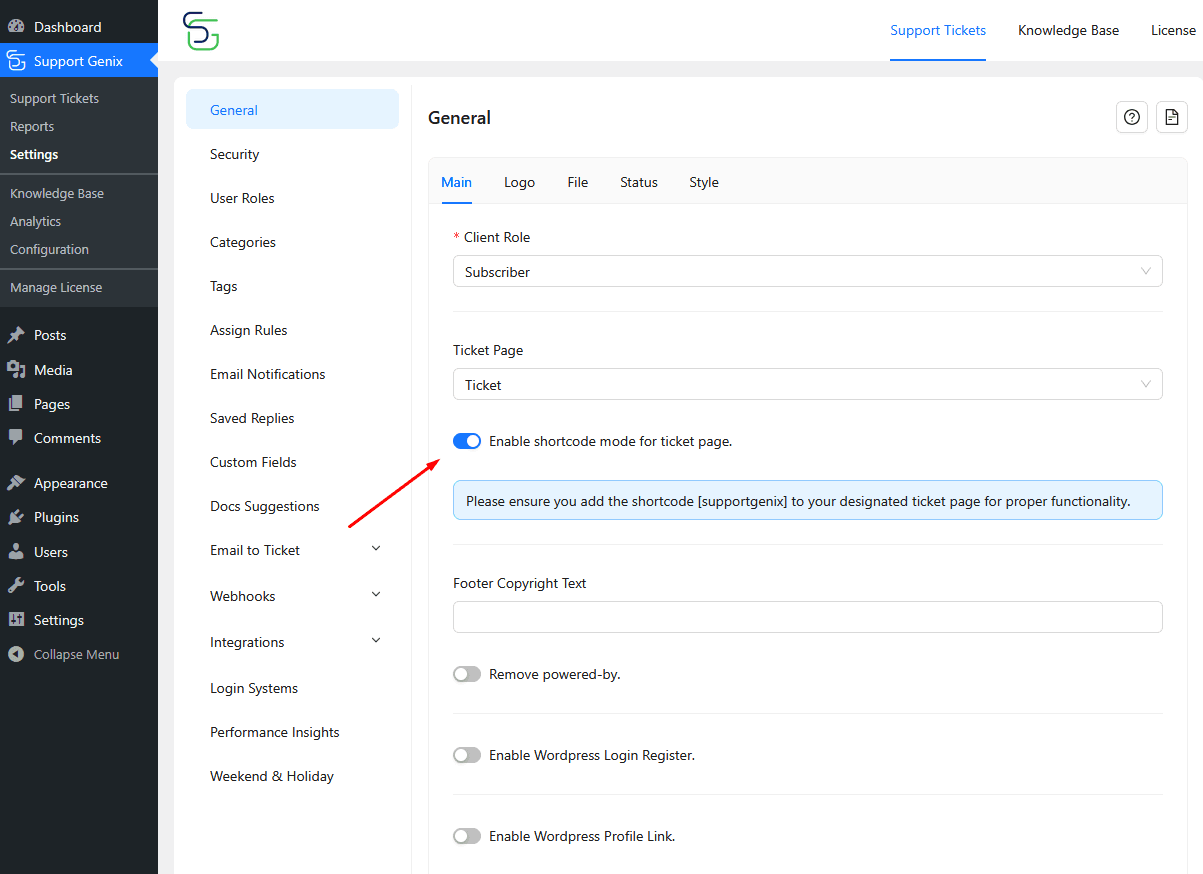Click Analytics link in WordPress sidebar
Screen dimensions: 1203x874
tap(35, 221)
